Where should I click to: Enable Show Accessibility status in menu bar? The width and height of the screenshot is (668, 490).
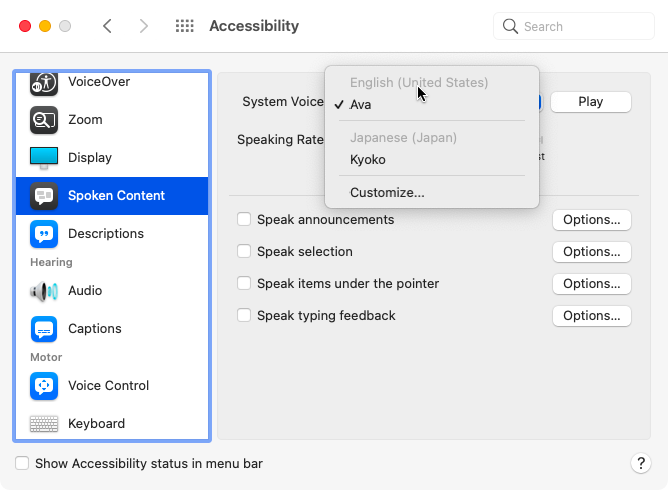click(22, 464)
